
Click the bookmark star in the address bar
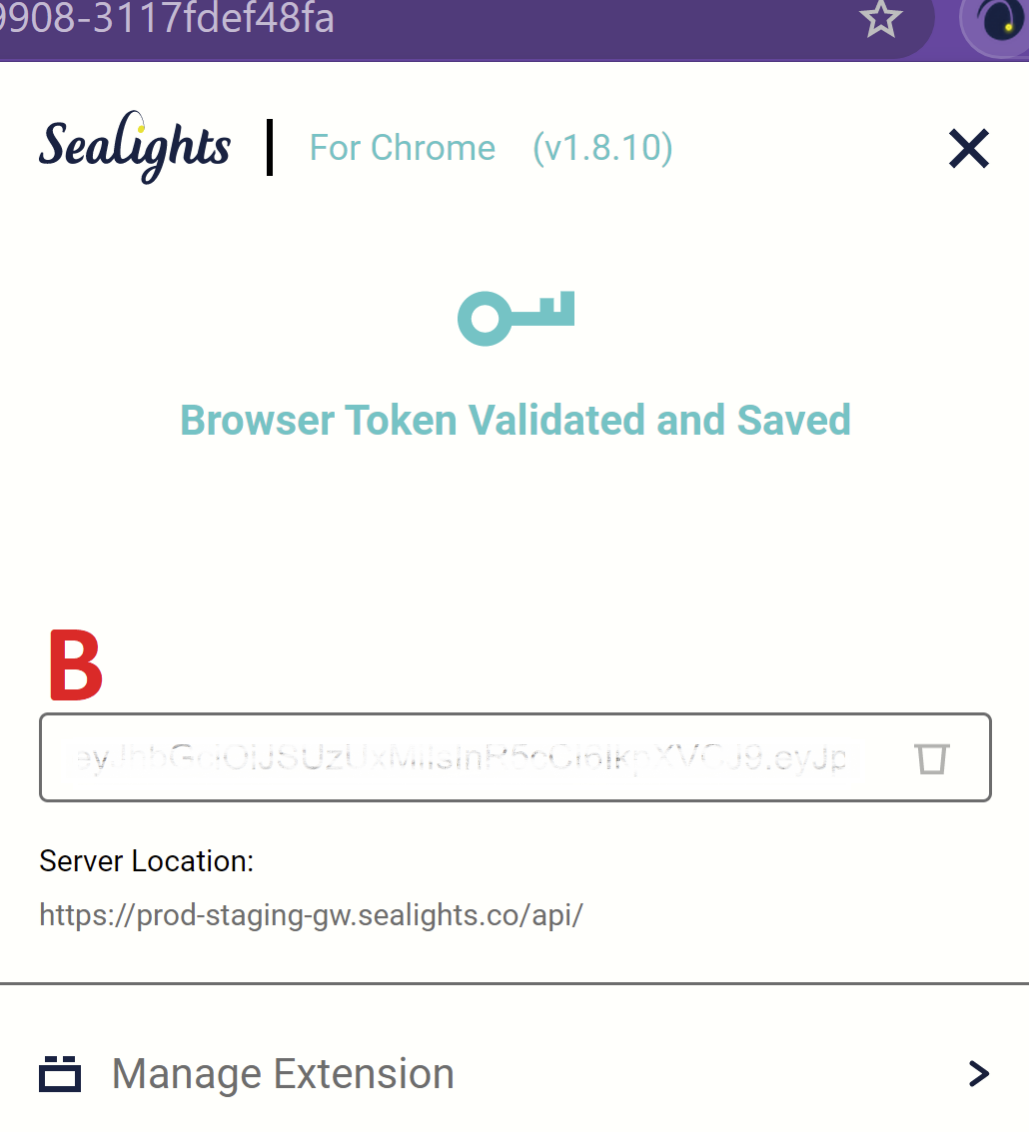pyautogui.click(x=881, y=20)
